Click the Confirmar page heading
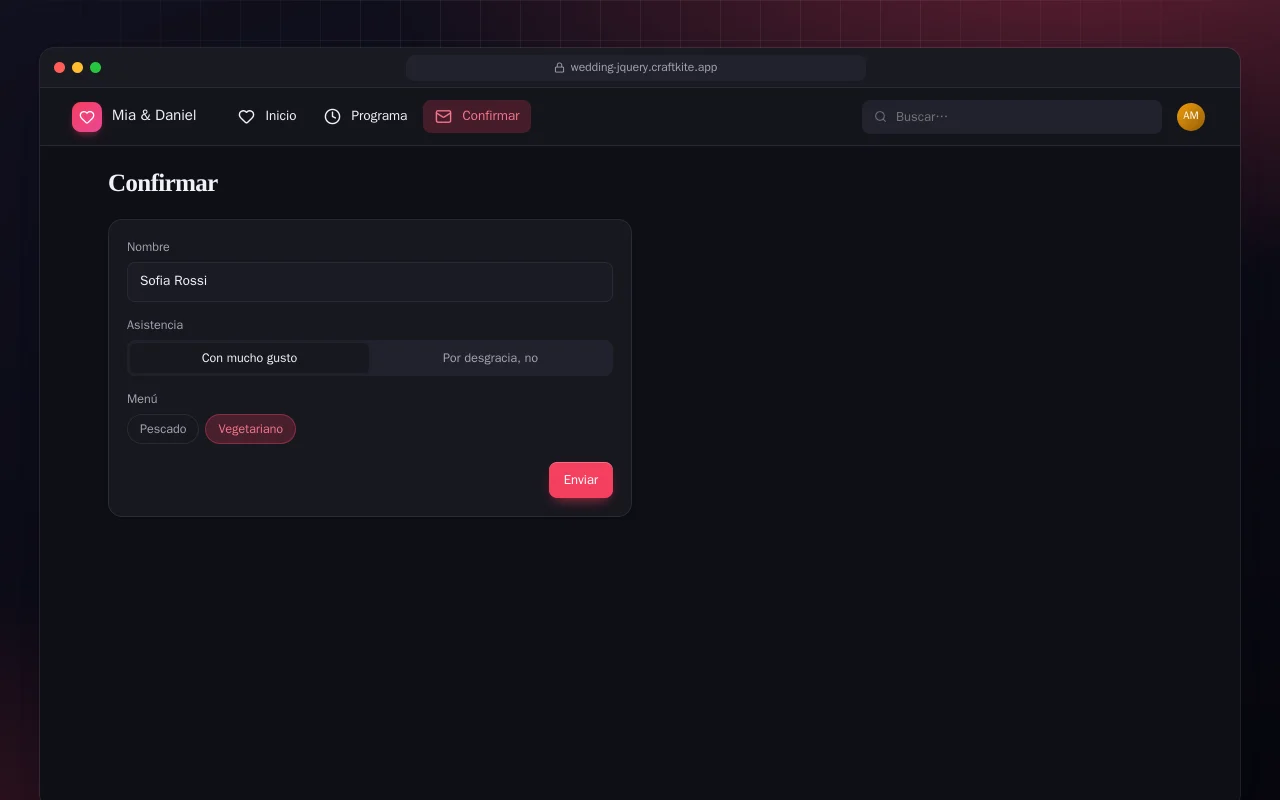Viewport: 1280px width, 800px height. pyautogui.click(x=163, y=183)
